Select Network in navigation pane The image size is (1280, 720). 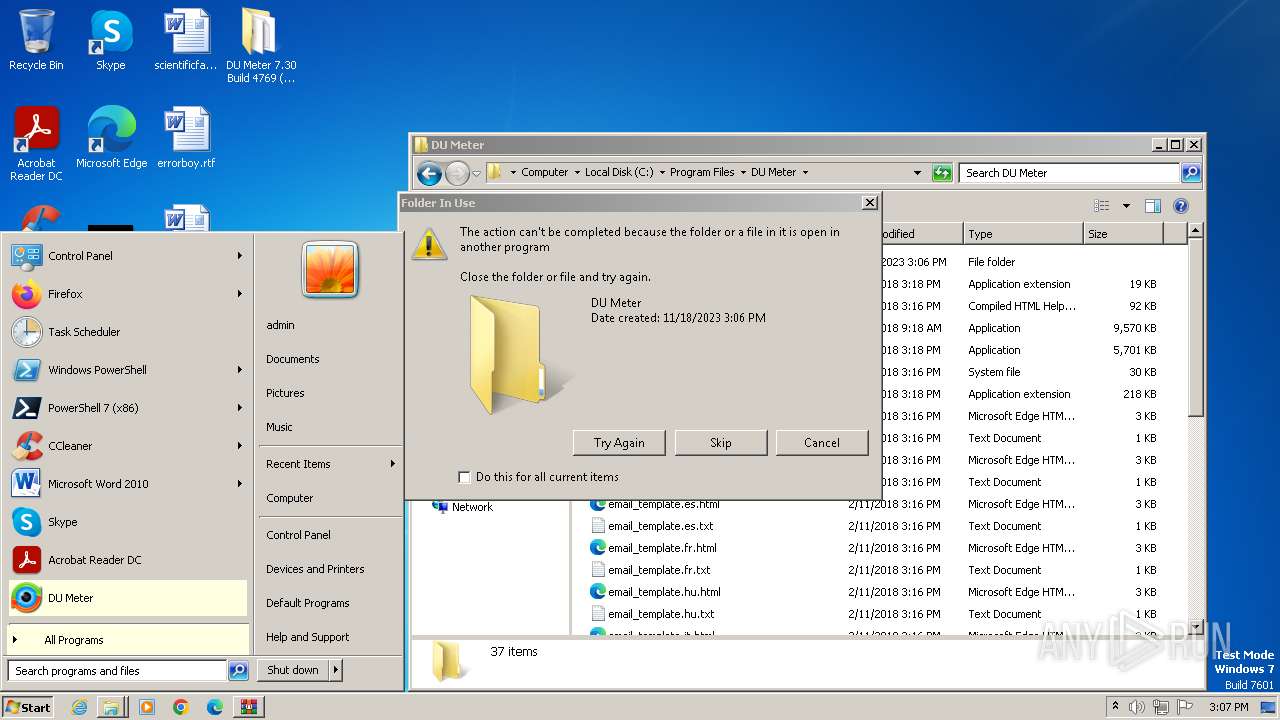point(472,507)
